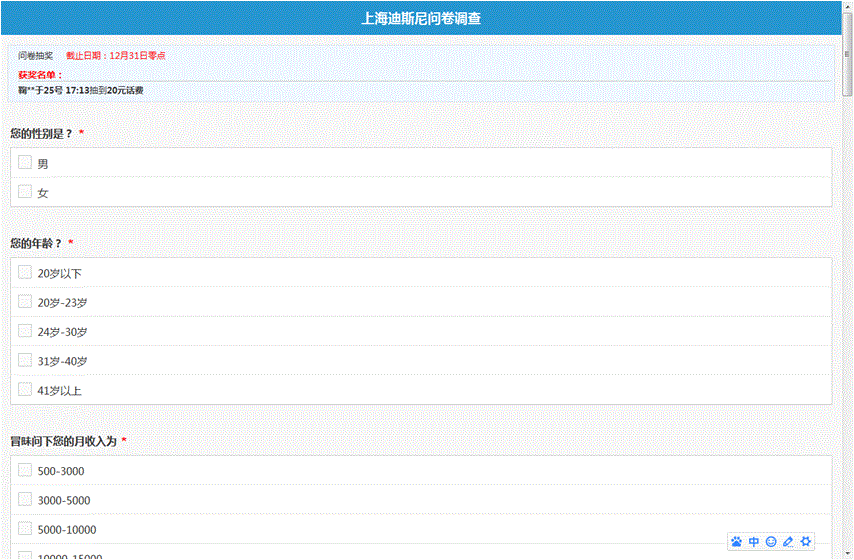Check the 41岁以上 age option
Viewport: 854px width, 560px height.
click(x=25, y=389)
